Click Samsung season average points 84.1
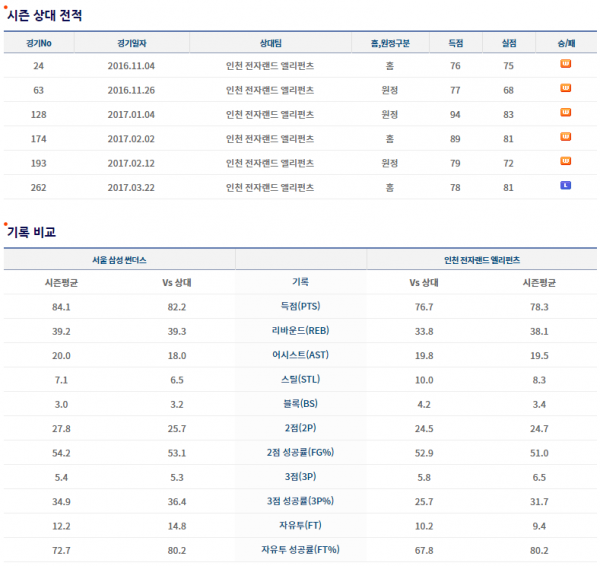 (61, 307)
